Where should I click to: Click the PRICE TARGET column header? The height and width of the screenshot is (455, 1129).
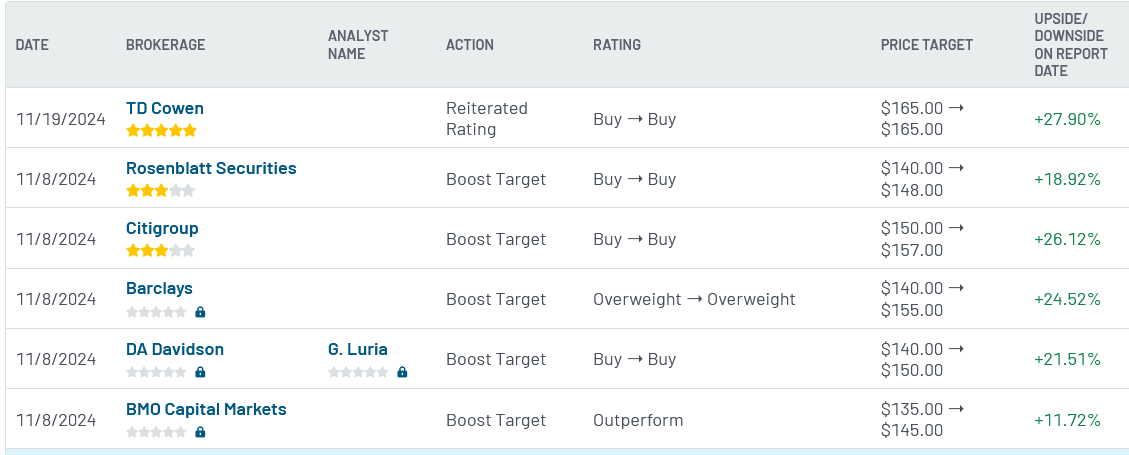(927, 45)
